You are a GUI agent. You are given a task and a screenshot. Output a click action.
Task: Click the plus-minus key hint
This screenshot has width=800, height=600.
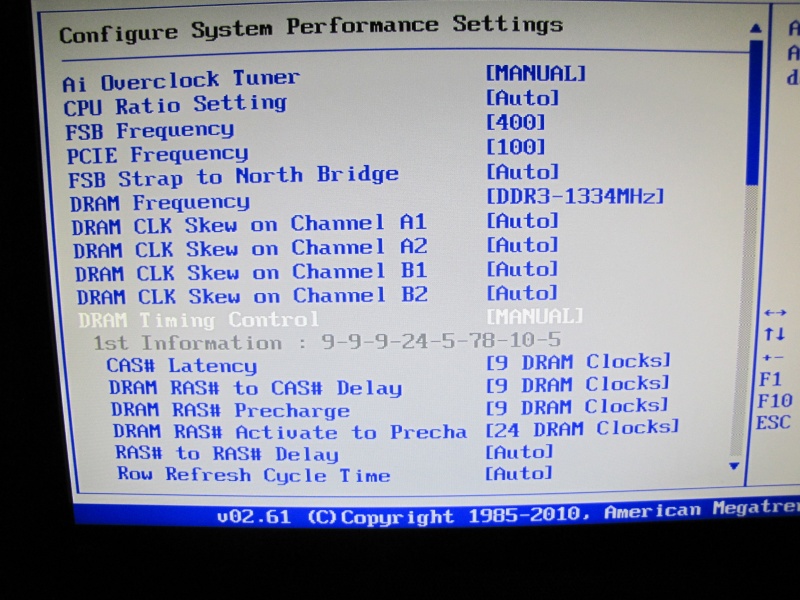pyautogui.click(x=772, y=358)
